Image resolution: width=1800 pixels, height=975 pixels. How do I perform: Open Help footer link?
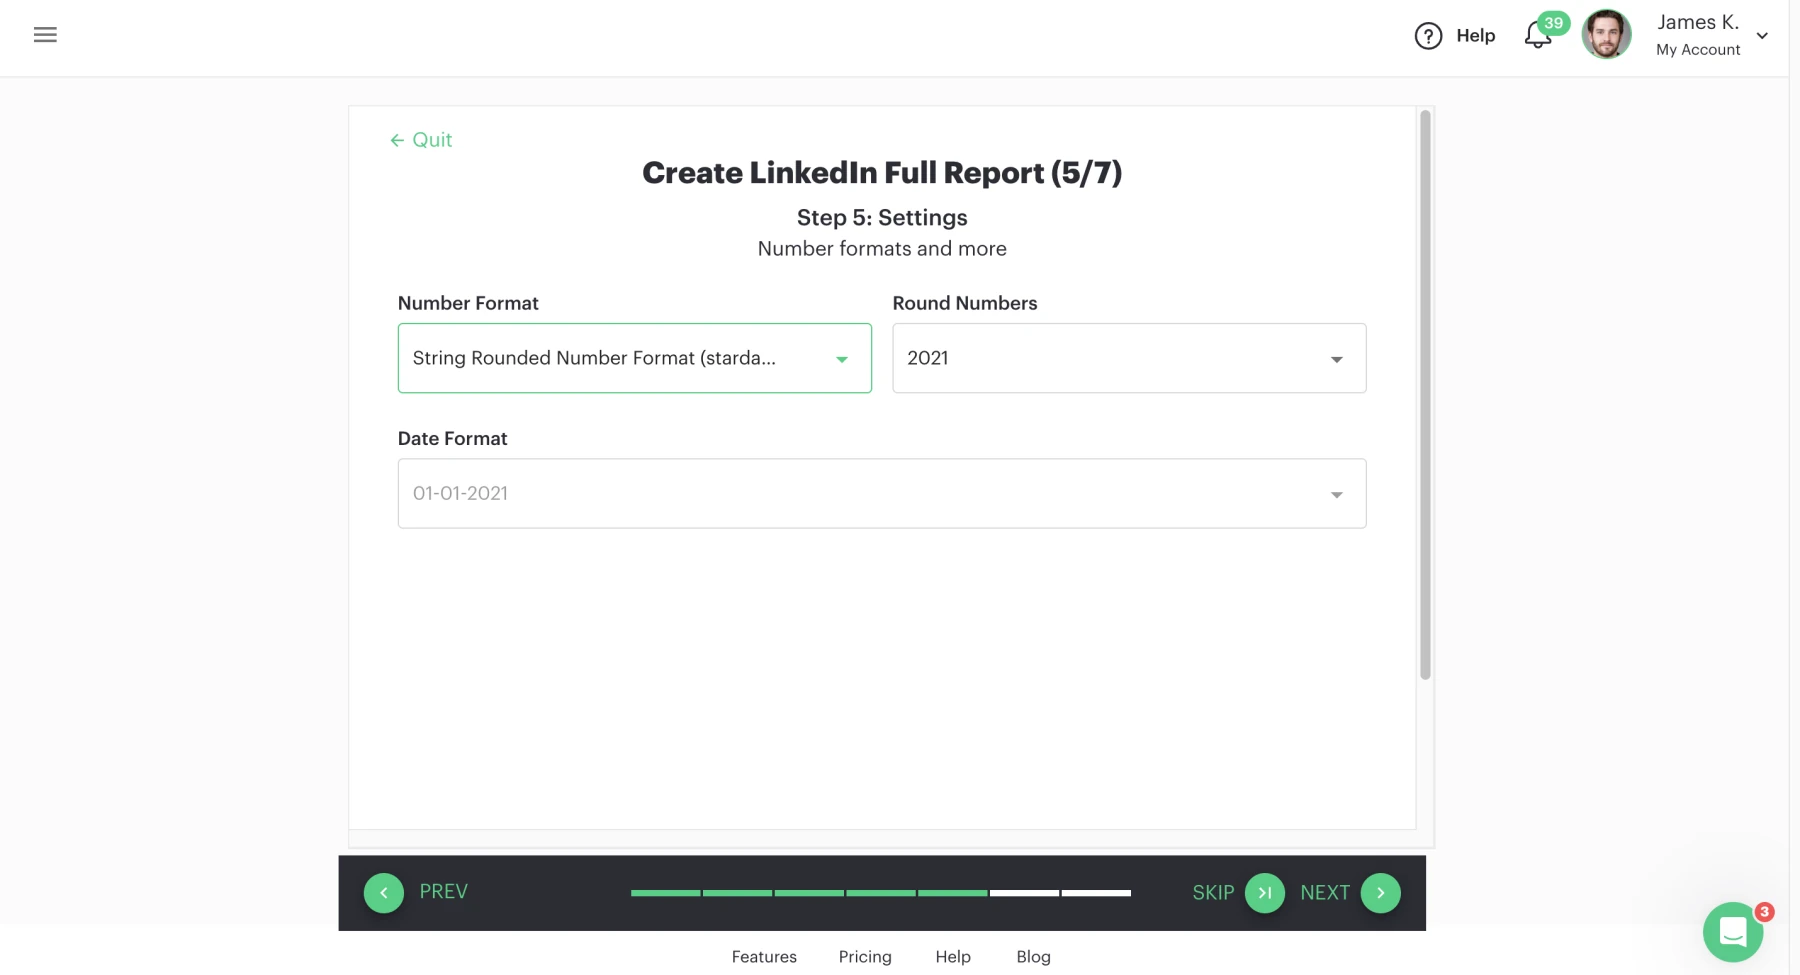953,957
